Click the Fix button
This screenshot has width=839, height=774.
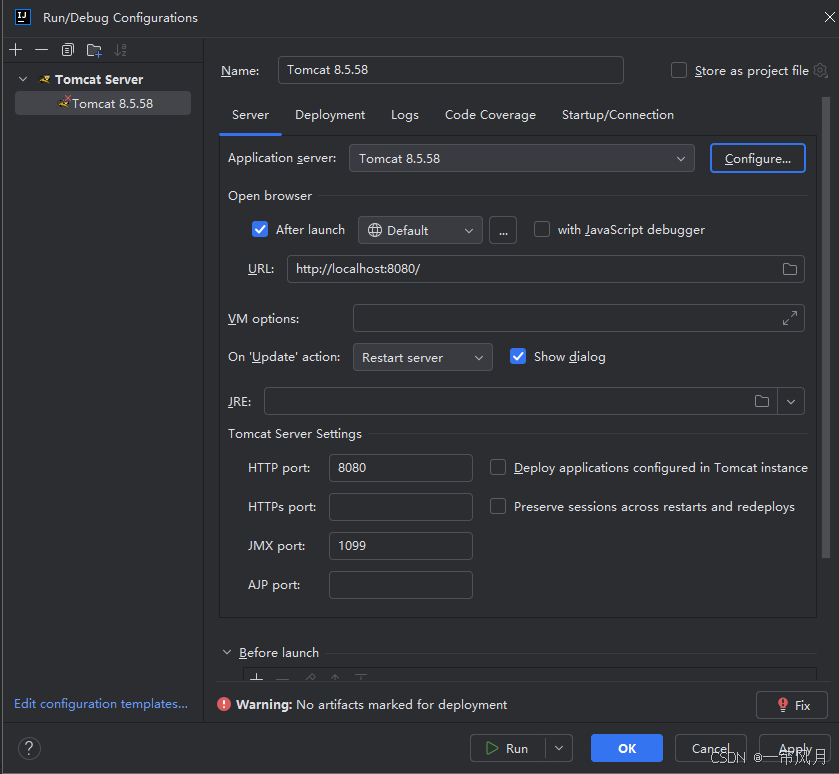point(791,705)
